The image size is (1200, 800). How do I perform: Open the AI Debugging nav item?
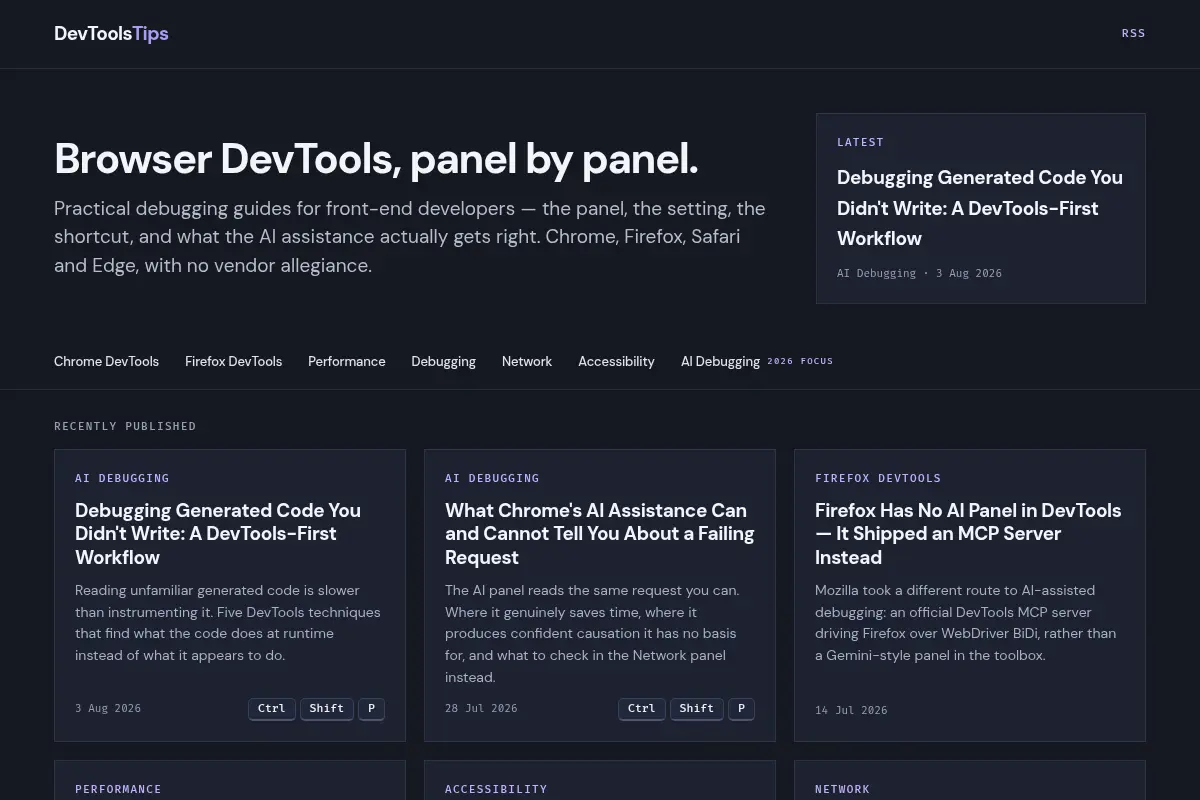[720, 361]
